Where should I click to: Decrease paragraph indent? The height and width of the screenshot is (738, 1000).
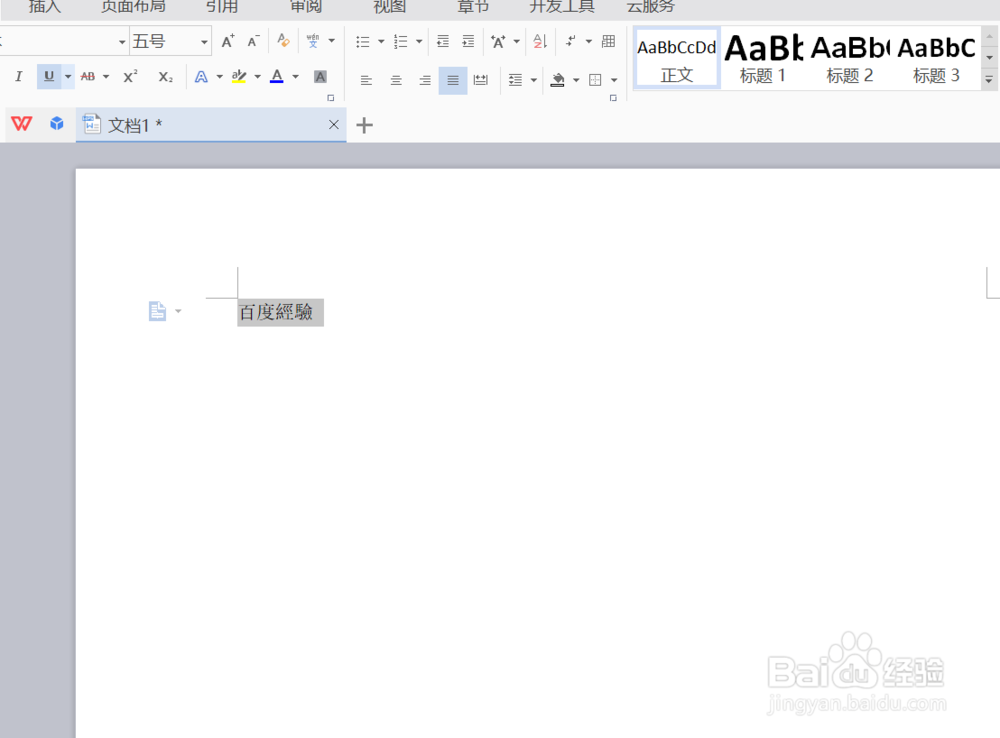(443, 41)
